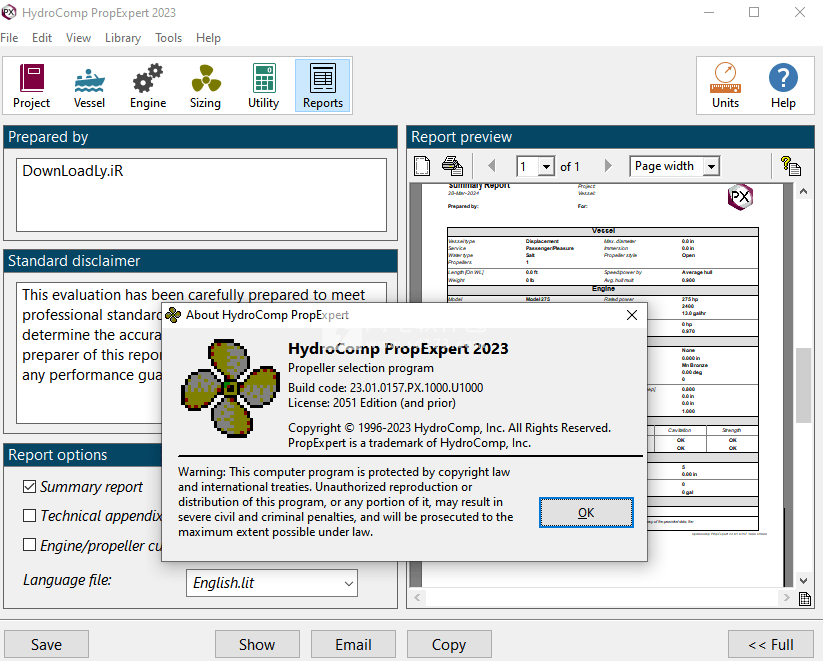Click the Copy button

tap(449, 645)
